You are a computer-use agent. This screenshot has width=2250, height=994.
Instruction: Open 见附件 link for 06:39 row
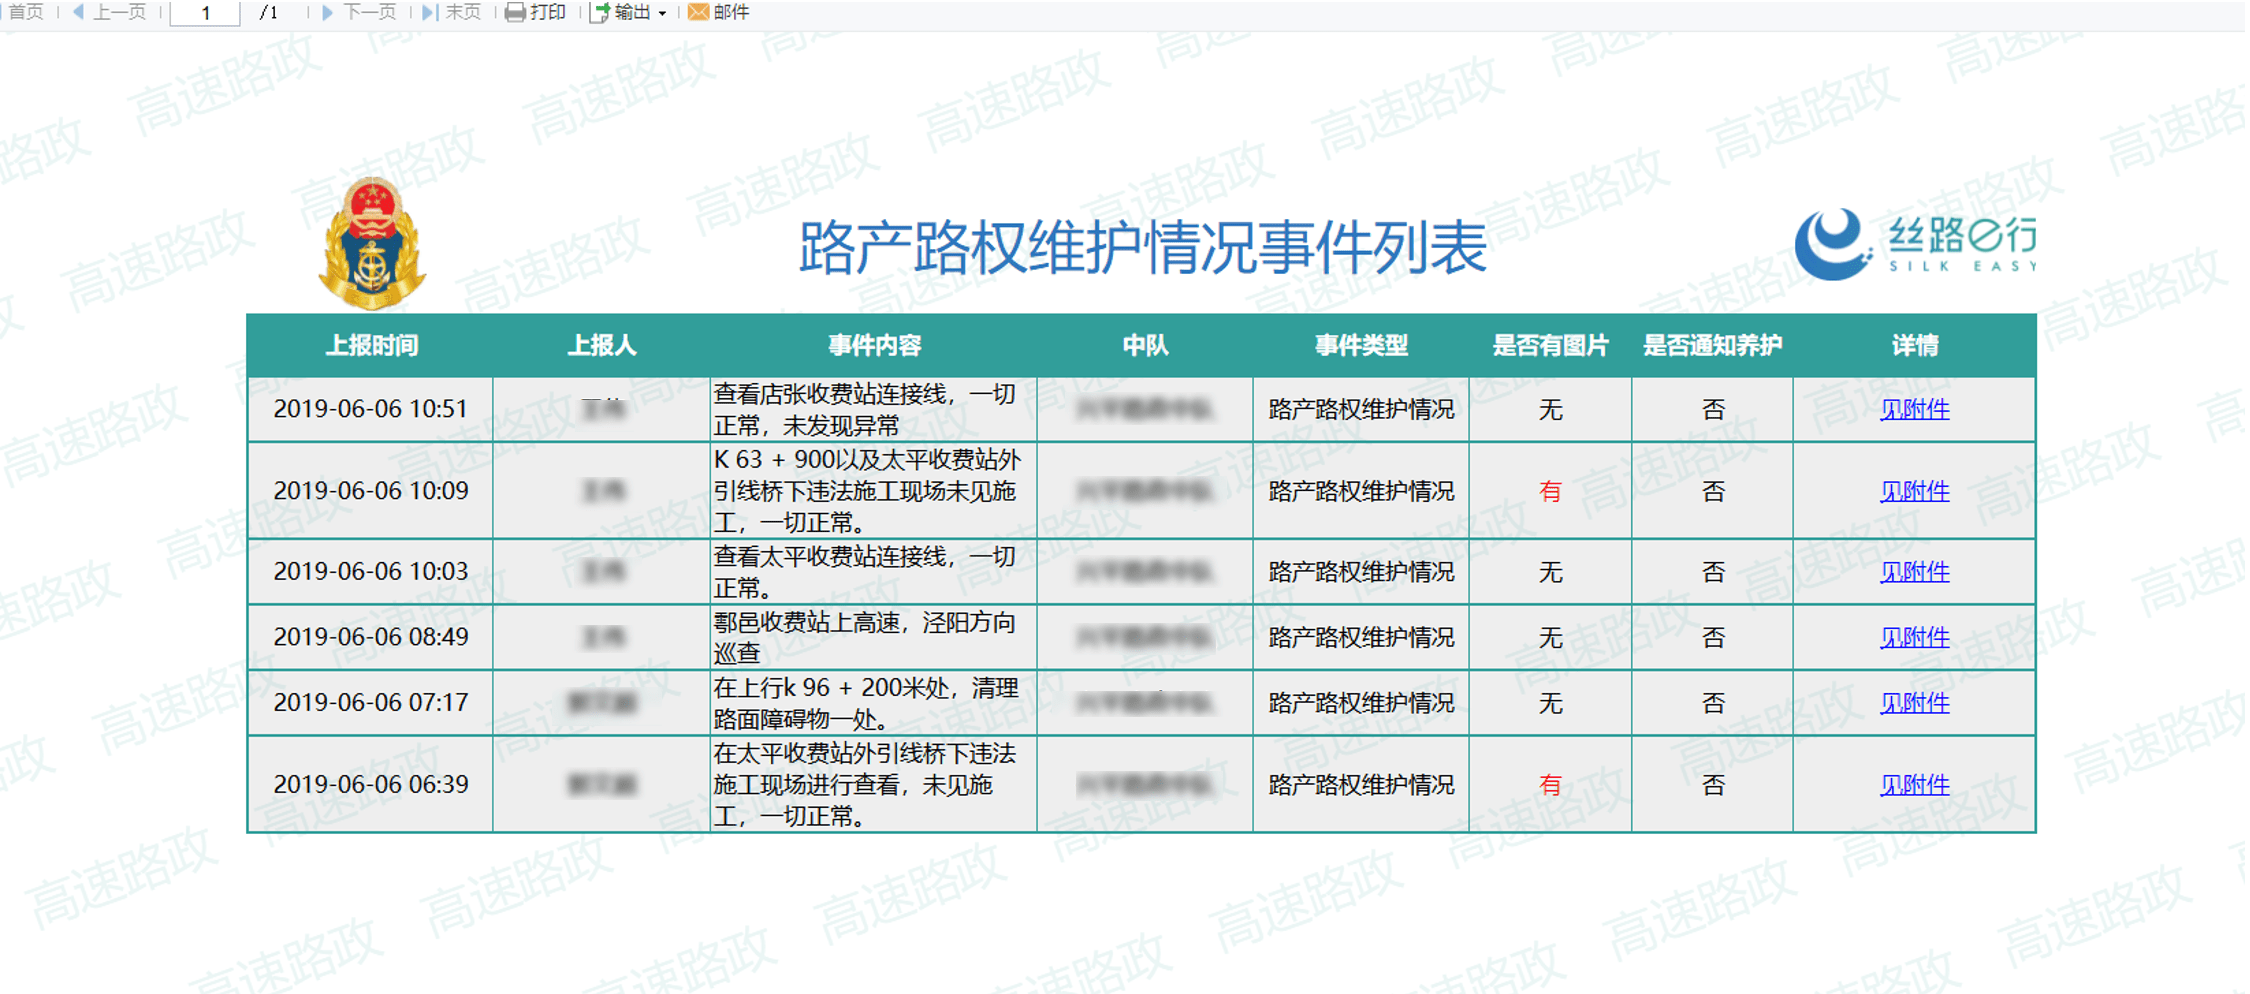(1914, 785)
